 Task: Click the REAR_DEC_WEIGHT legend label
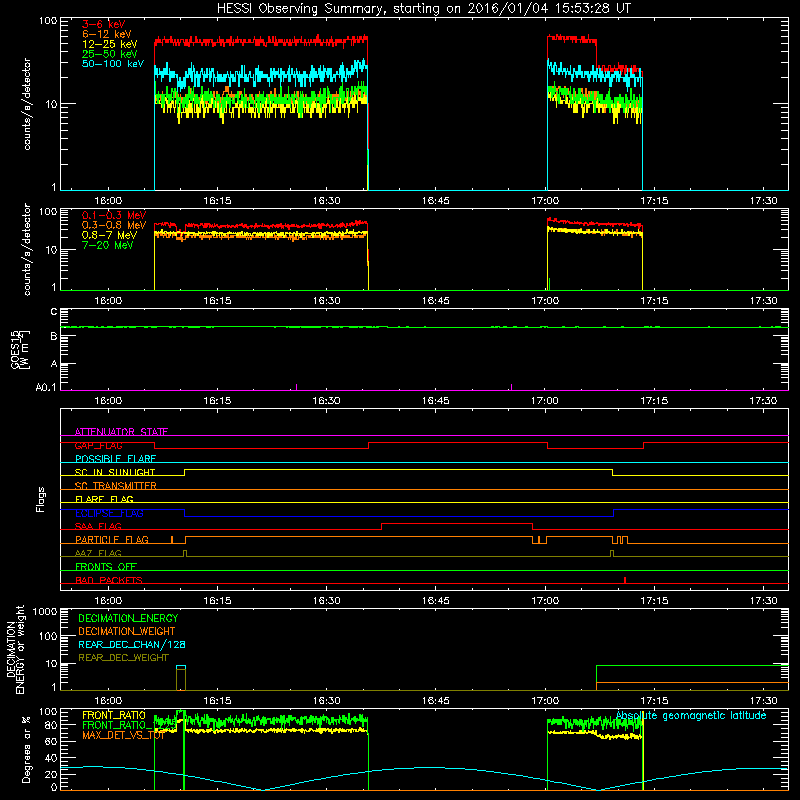point(123,658)
